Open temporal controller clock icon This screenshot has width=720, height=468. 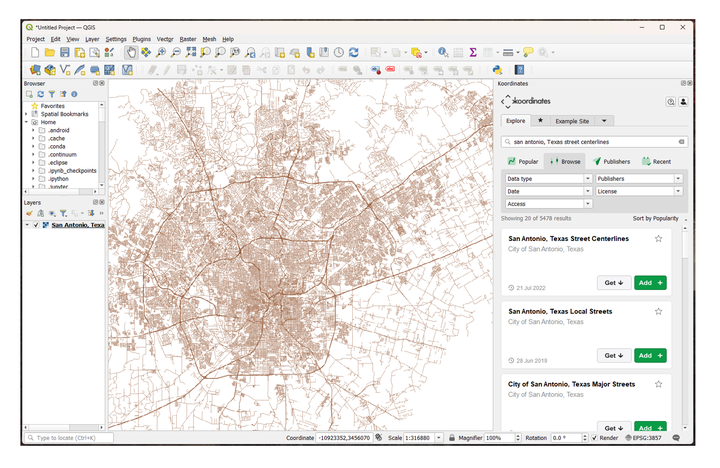click(x=339, y=52)
